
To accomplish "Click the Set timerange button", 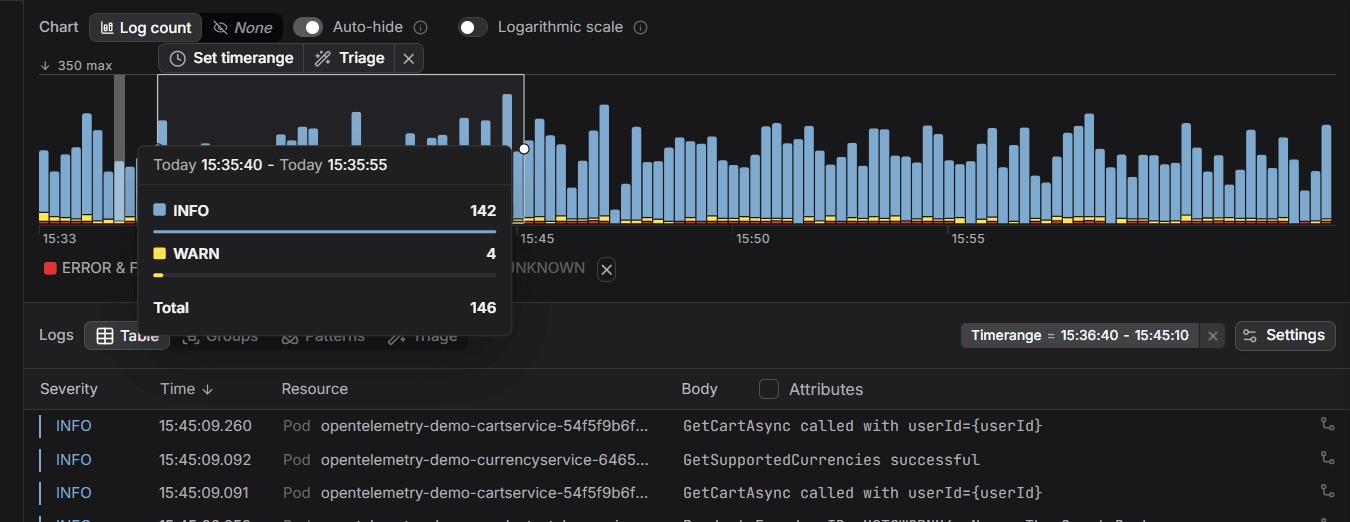I will coord(231,58).
